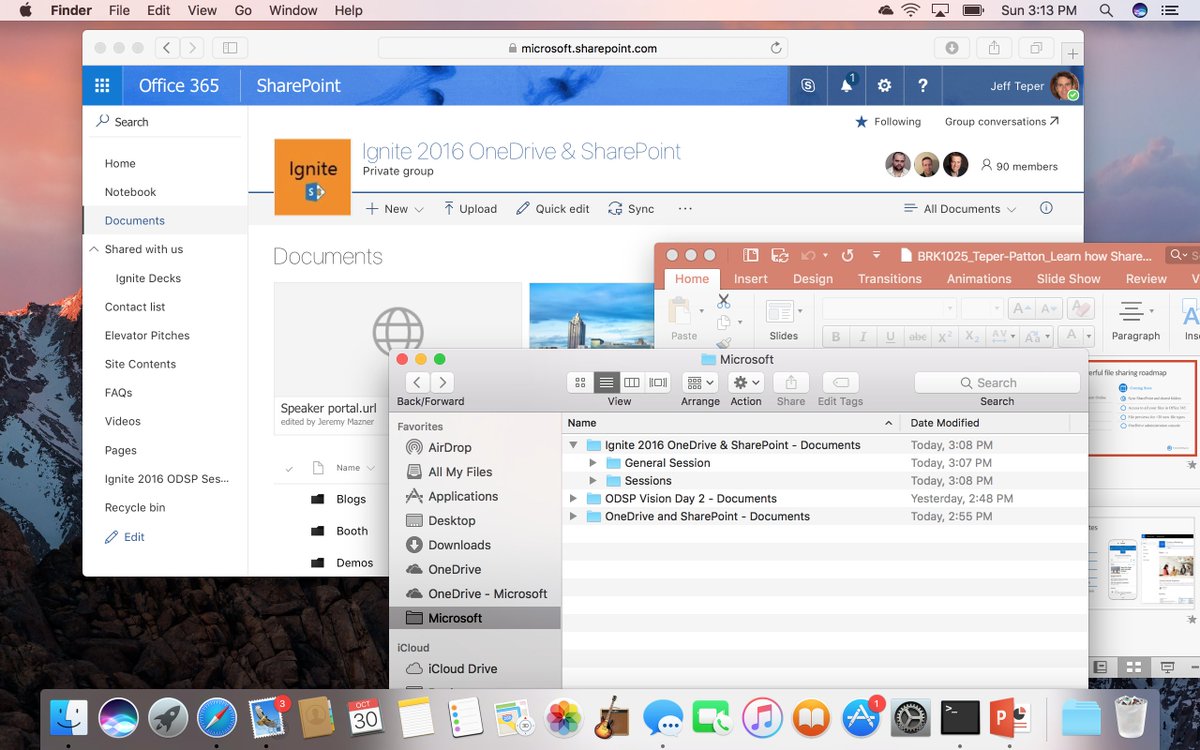Click the SharePoint Search box

(166, 122)
